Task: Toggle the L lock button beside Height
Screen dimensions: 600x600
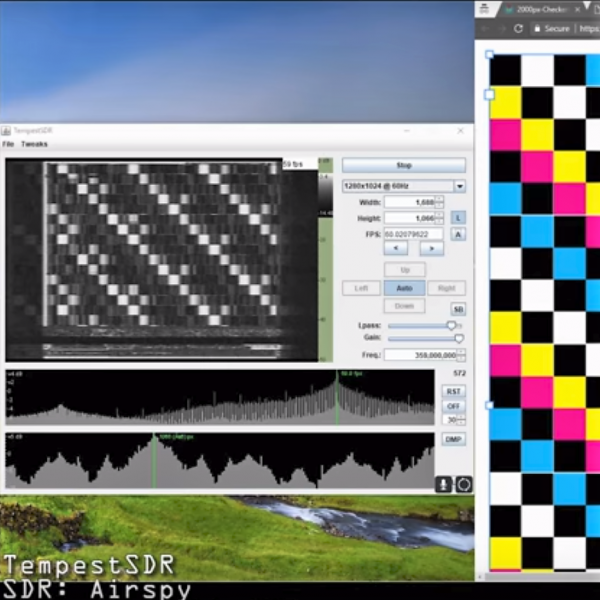Action: [458, 218]
